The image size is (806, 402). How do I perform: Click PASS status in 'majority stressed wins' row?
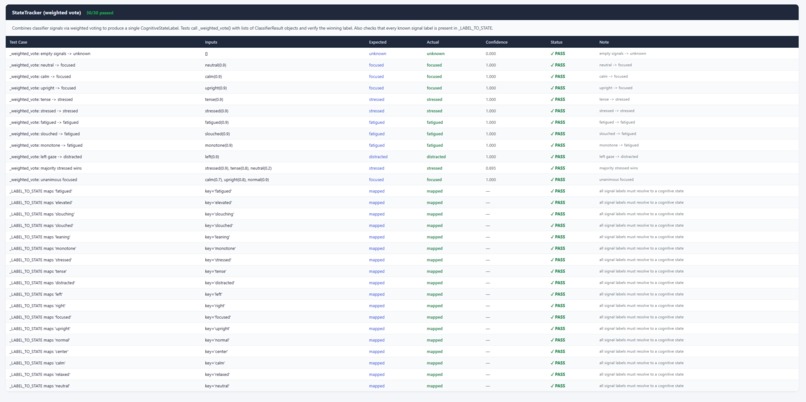558,168
